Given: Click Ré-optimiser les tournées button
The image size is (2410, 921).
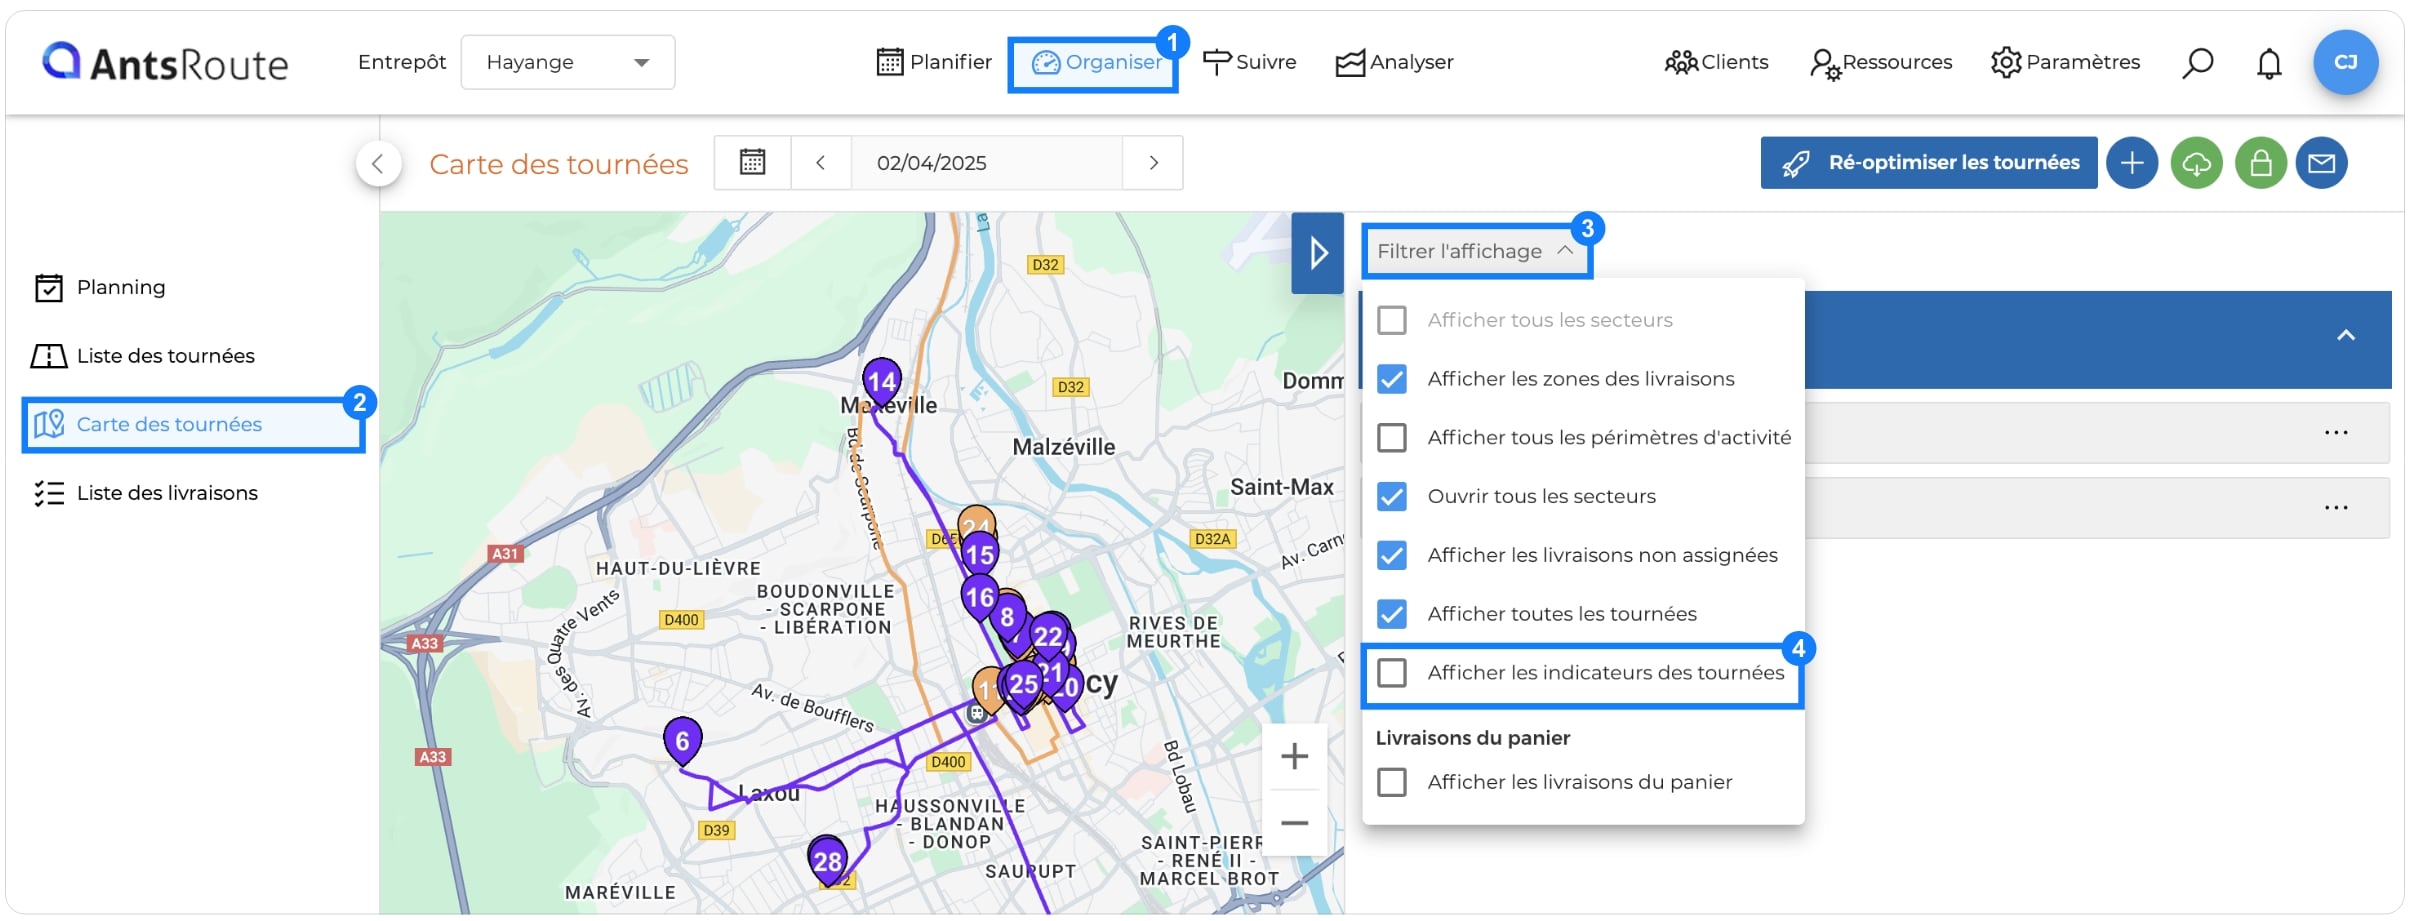Looking at the screenshot, I should pyautogui.click(x=1929, y=162).
